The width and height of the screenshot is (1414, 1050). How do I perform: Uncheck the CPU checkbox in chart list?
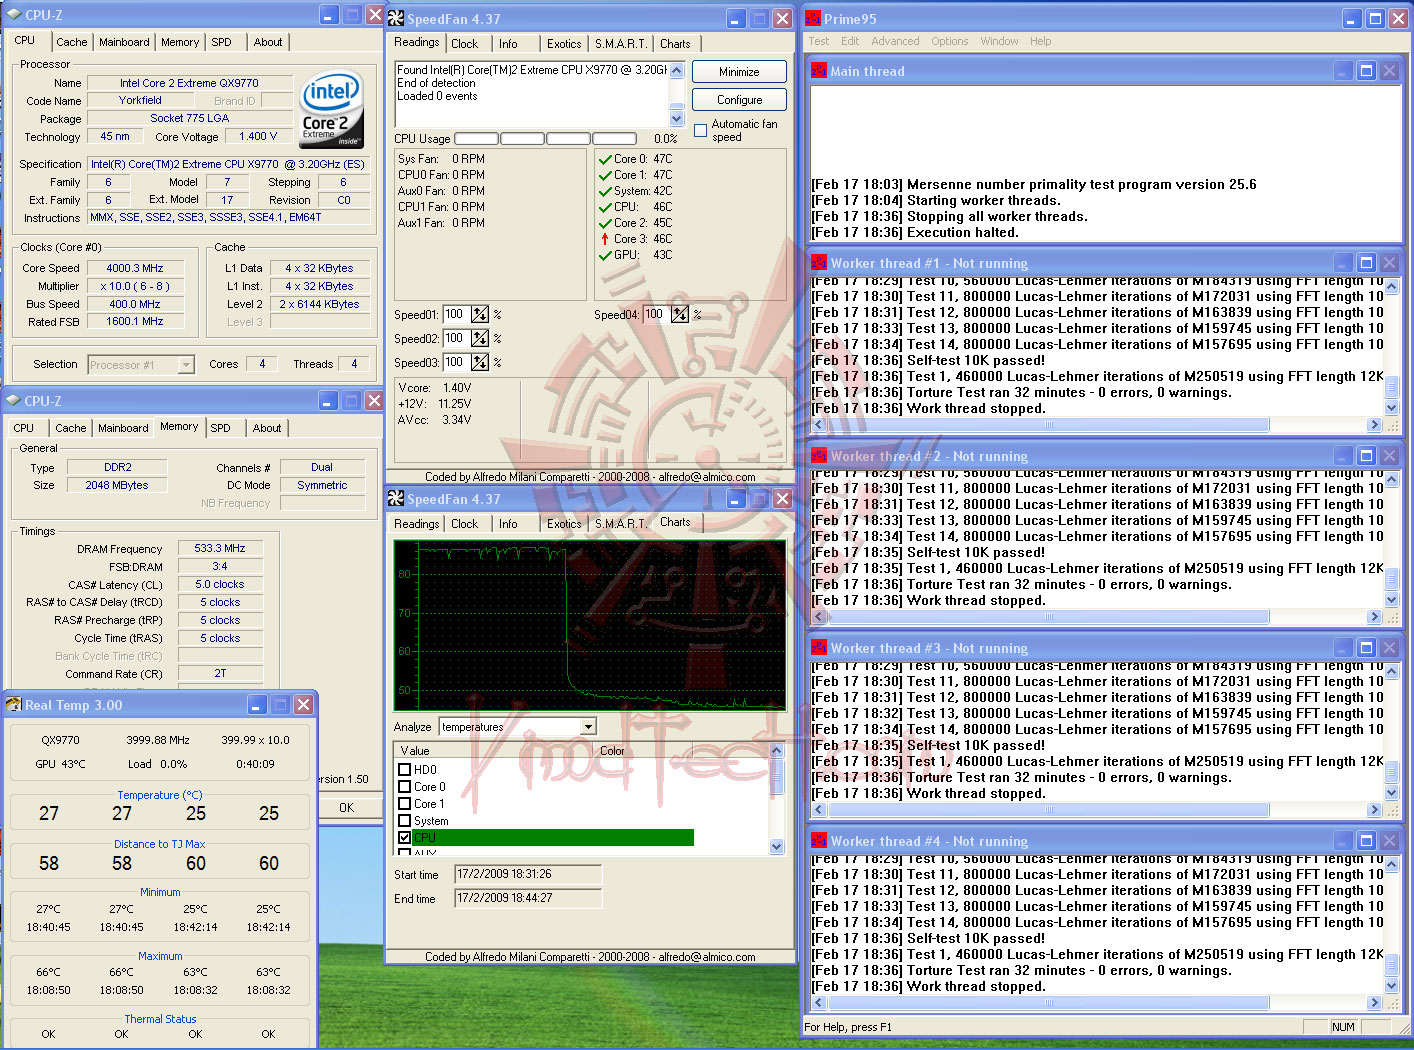405,837
